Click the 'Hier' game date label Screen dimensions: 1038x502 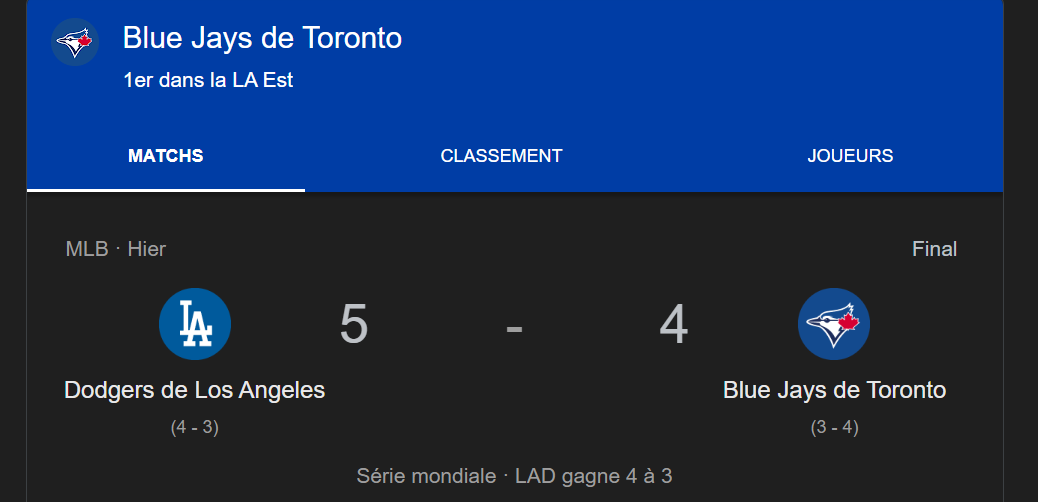coord(146,249)
